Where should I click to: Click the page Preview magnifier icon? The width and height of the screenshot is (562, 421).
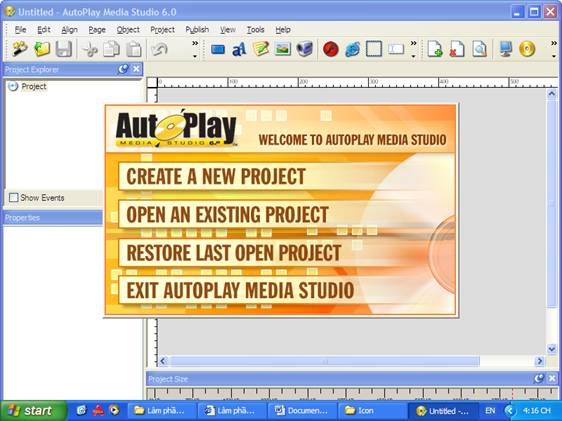[x=479, y=49]
